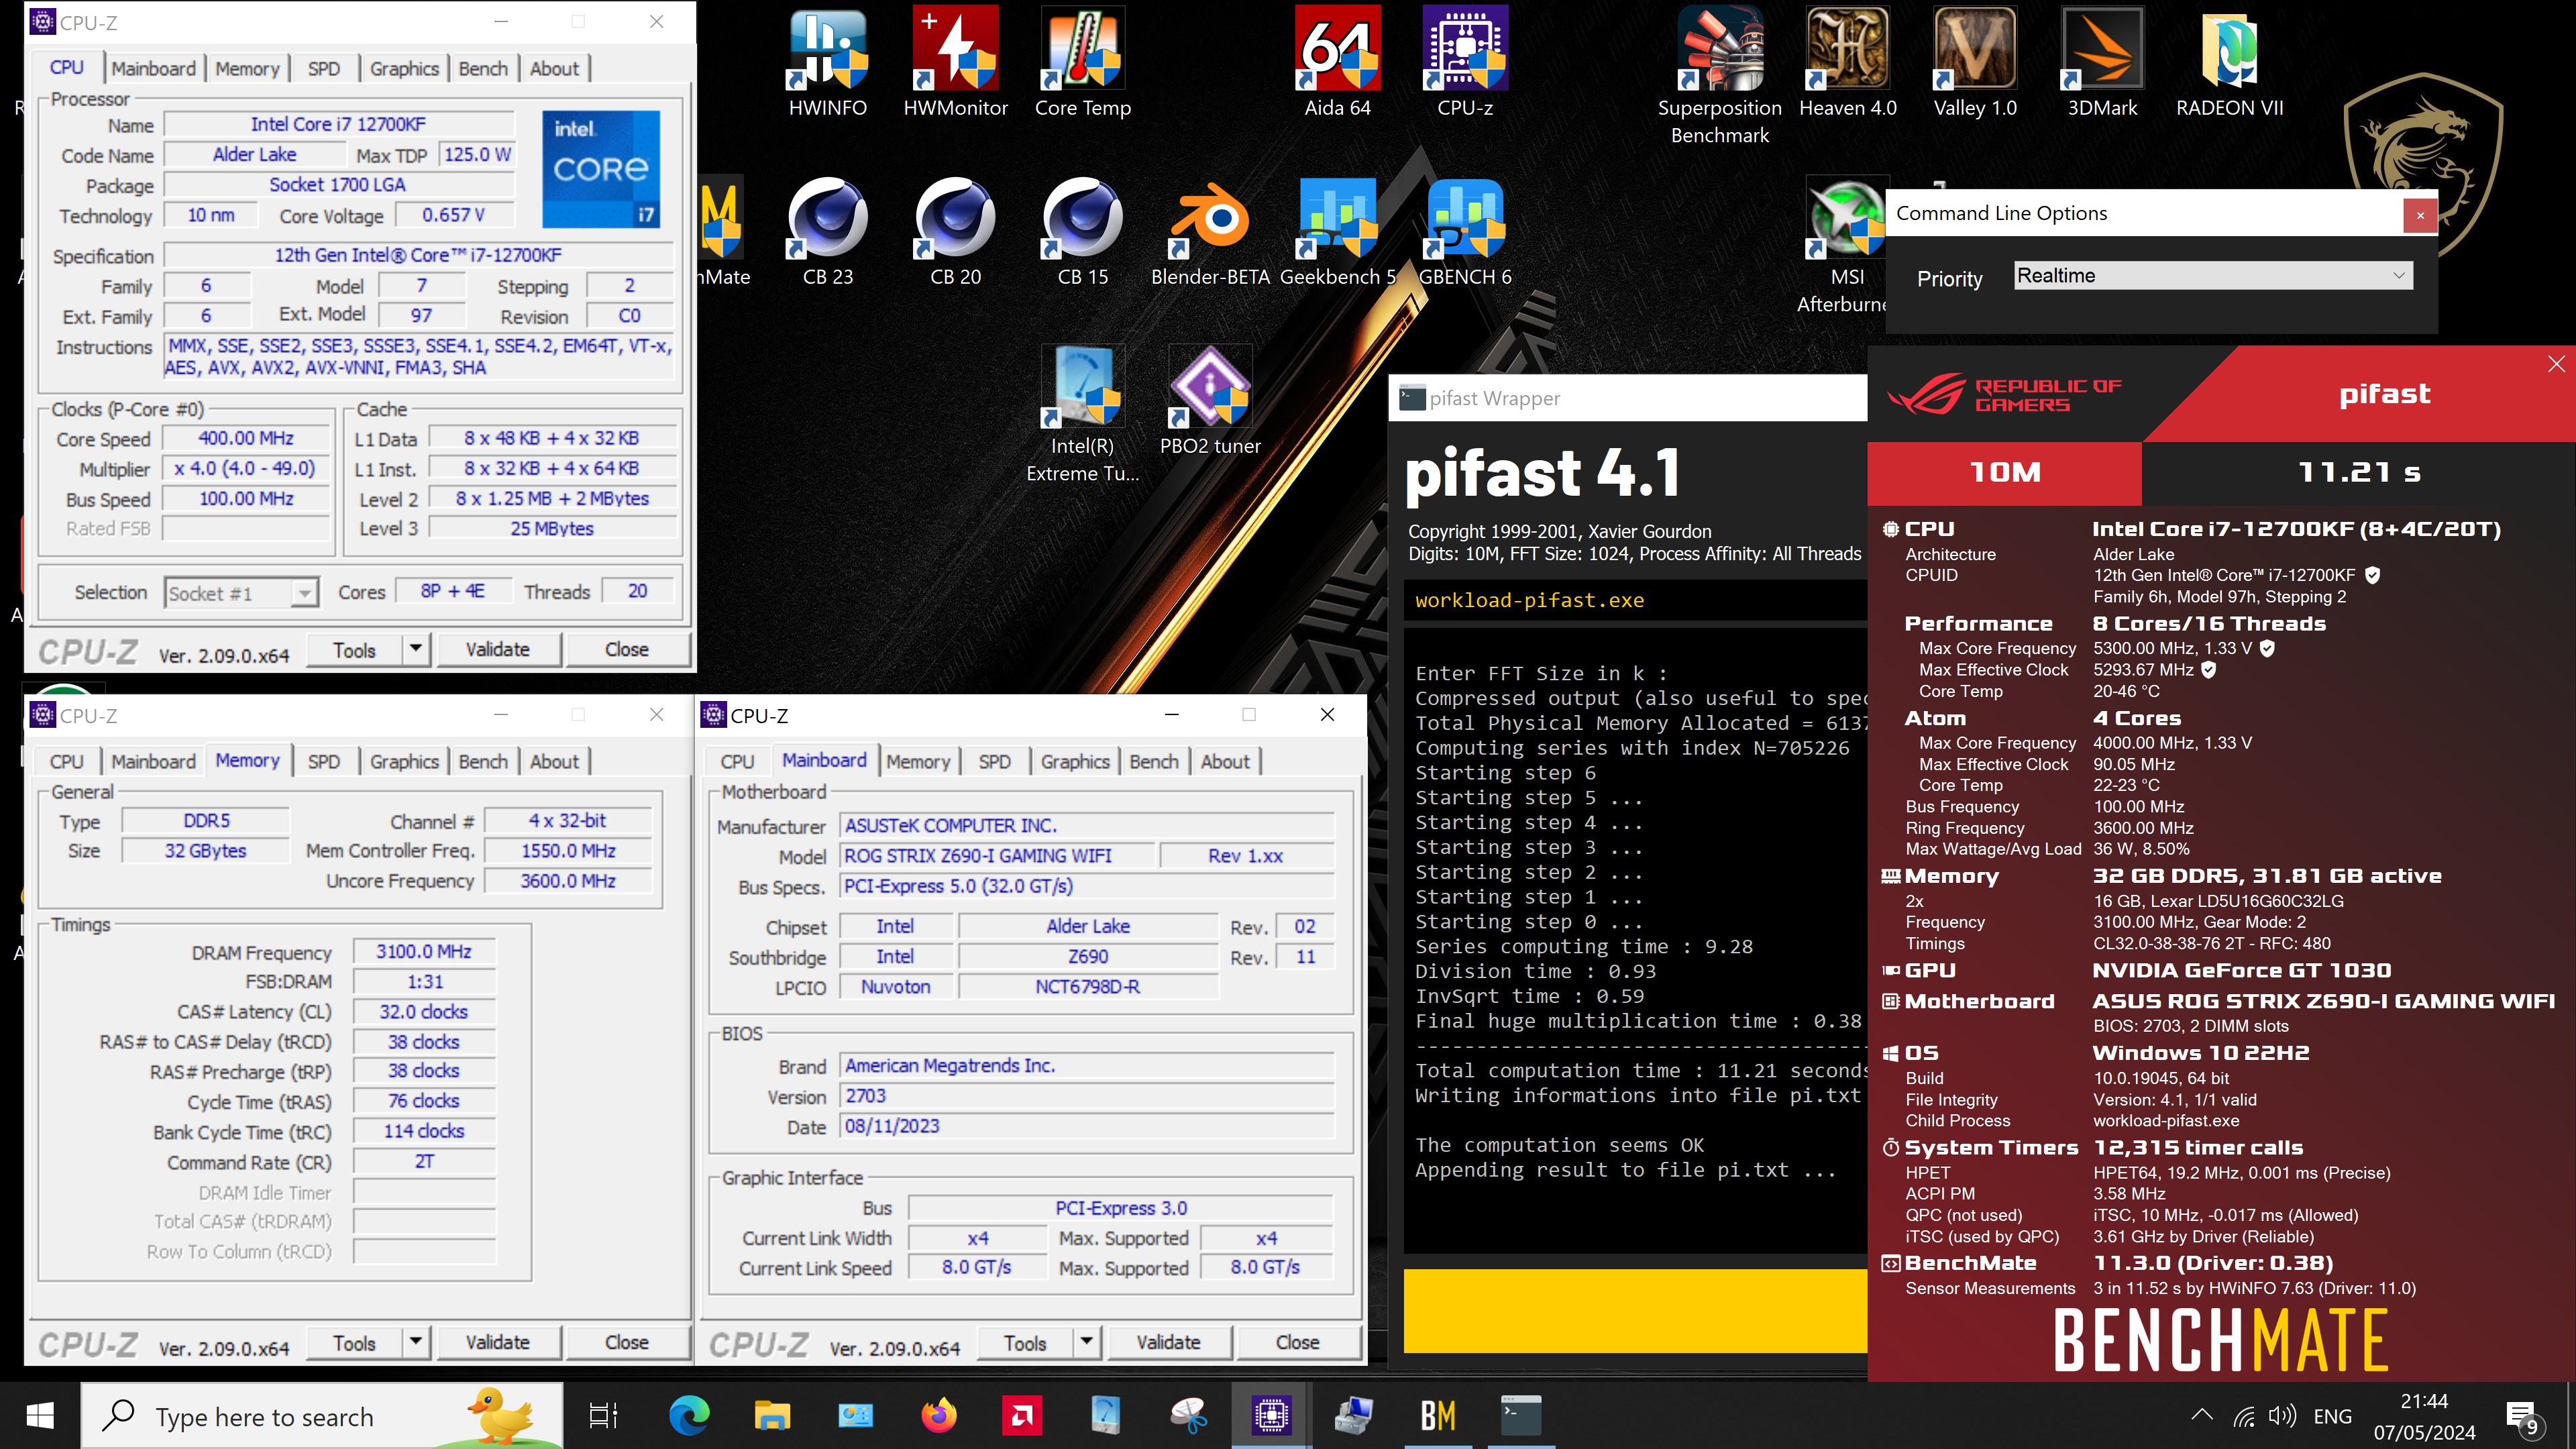Open the MSI Afterburner desktop icon
The width and height of the screenshot is (2576, 1449).
click(1846, 246)
